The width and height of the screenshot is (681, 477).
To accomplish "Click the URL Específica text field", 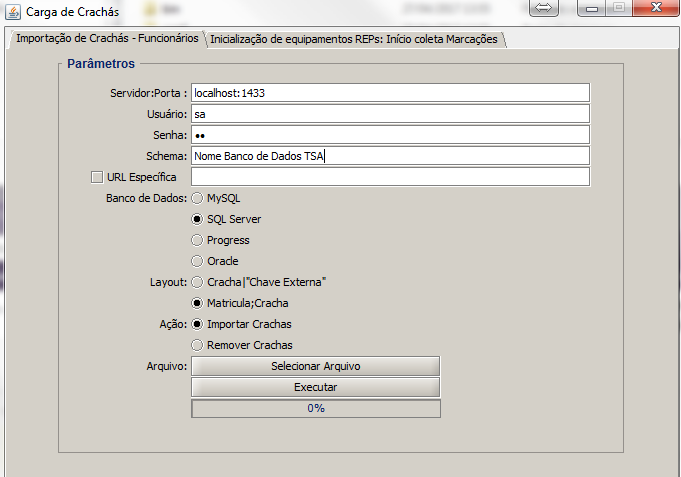I will point(390,177).
